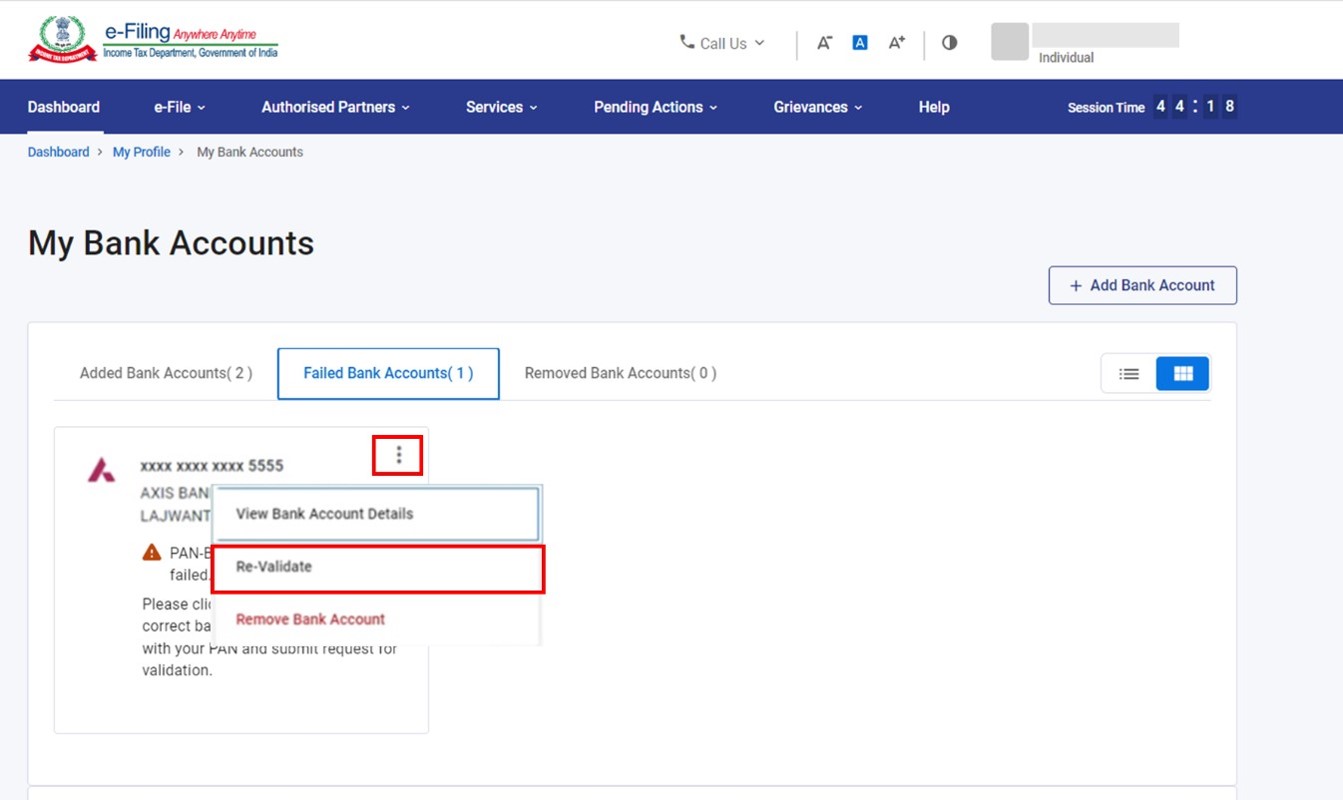Switch to grid card view layout
Viewport: 1343px width, 800px height.
click(x=1183, y=374)
